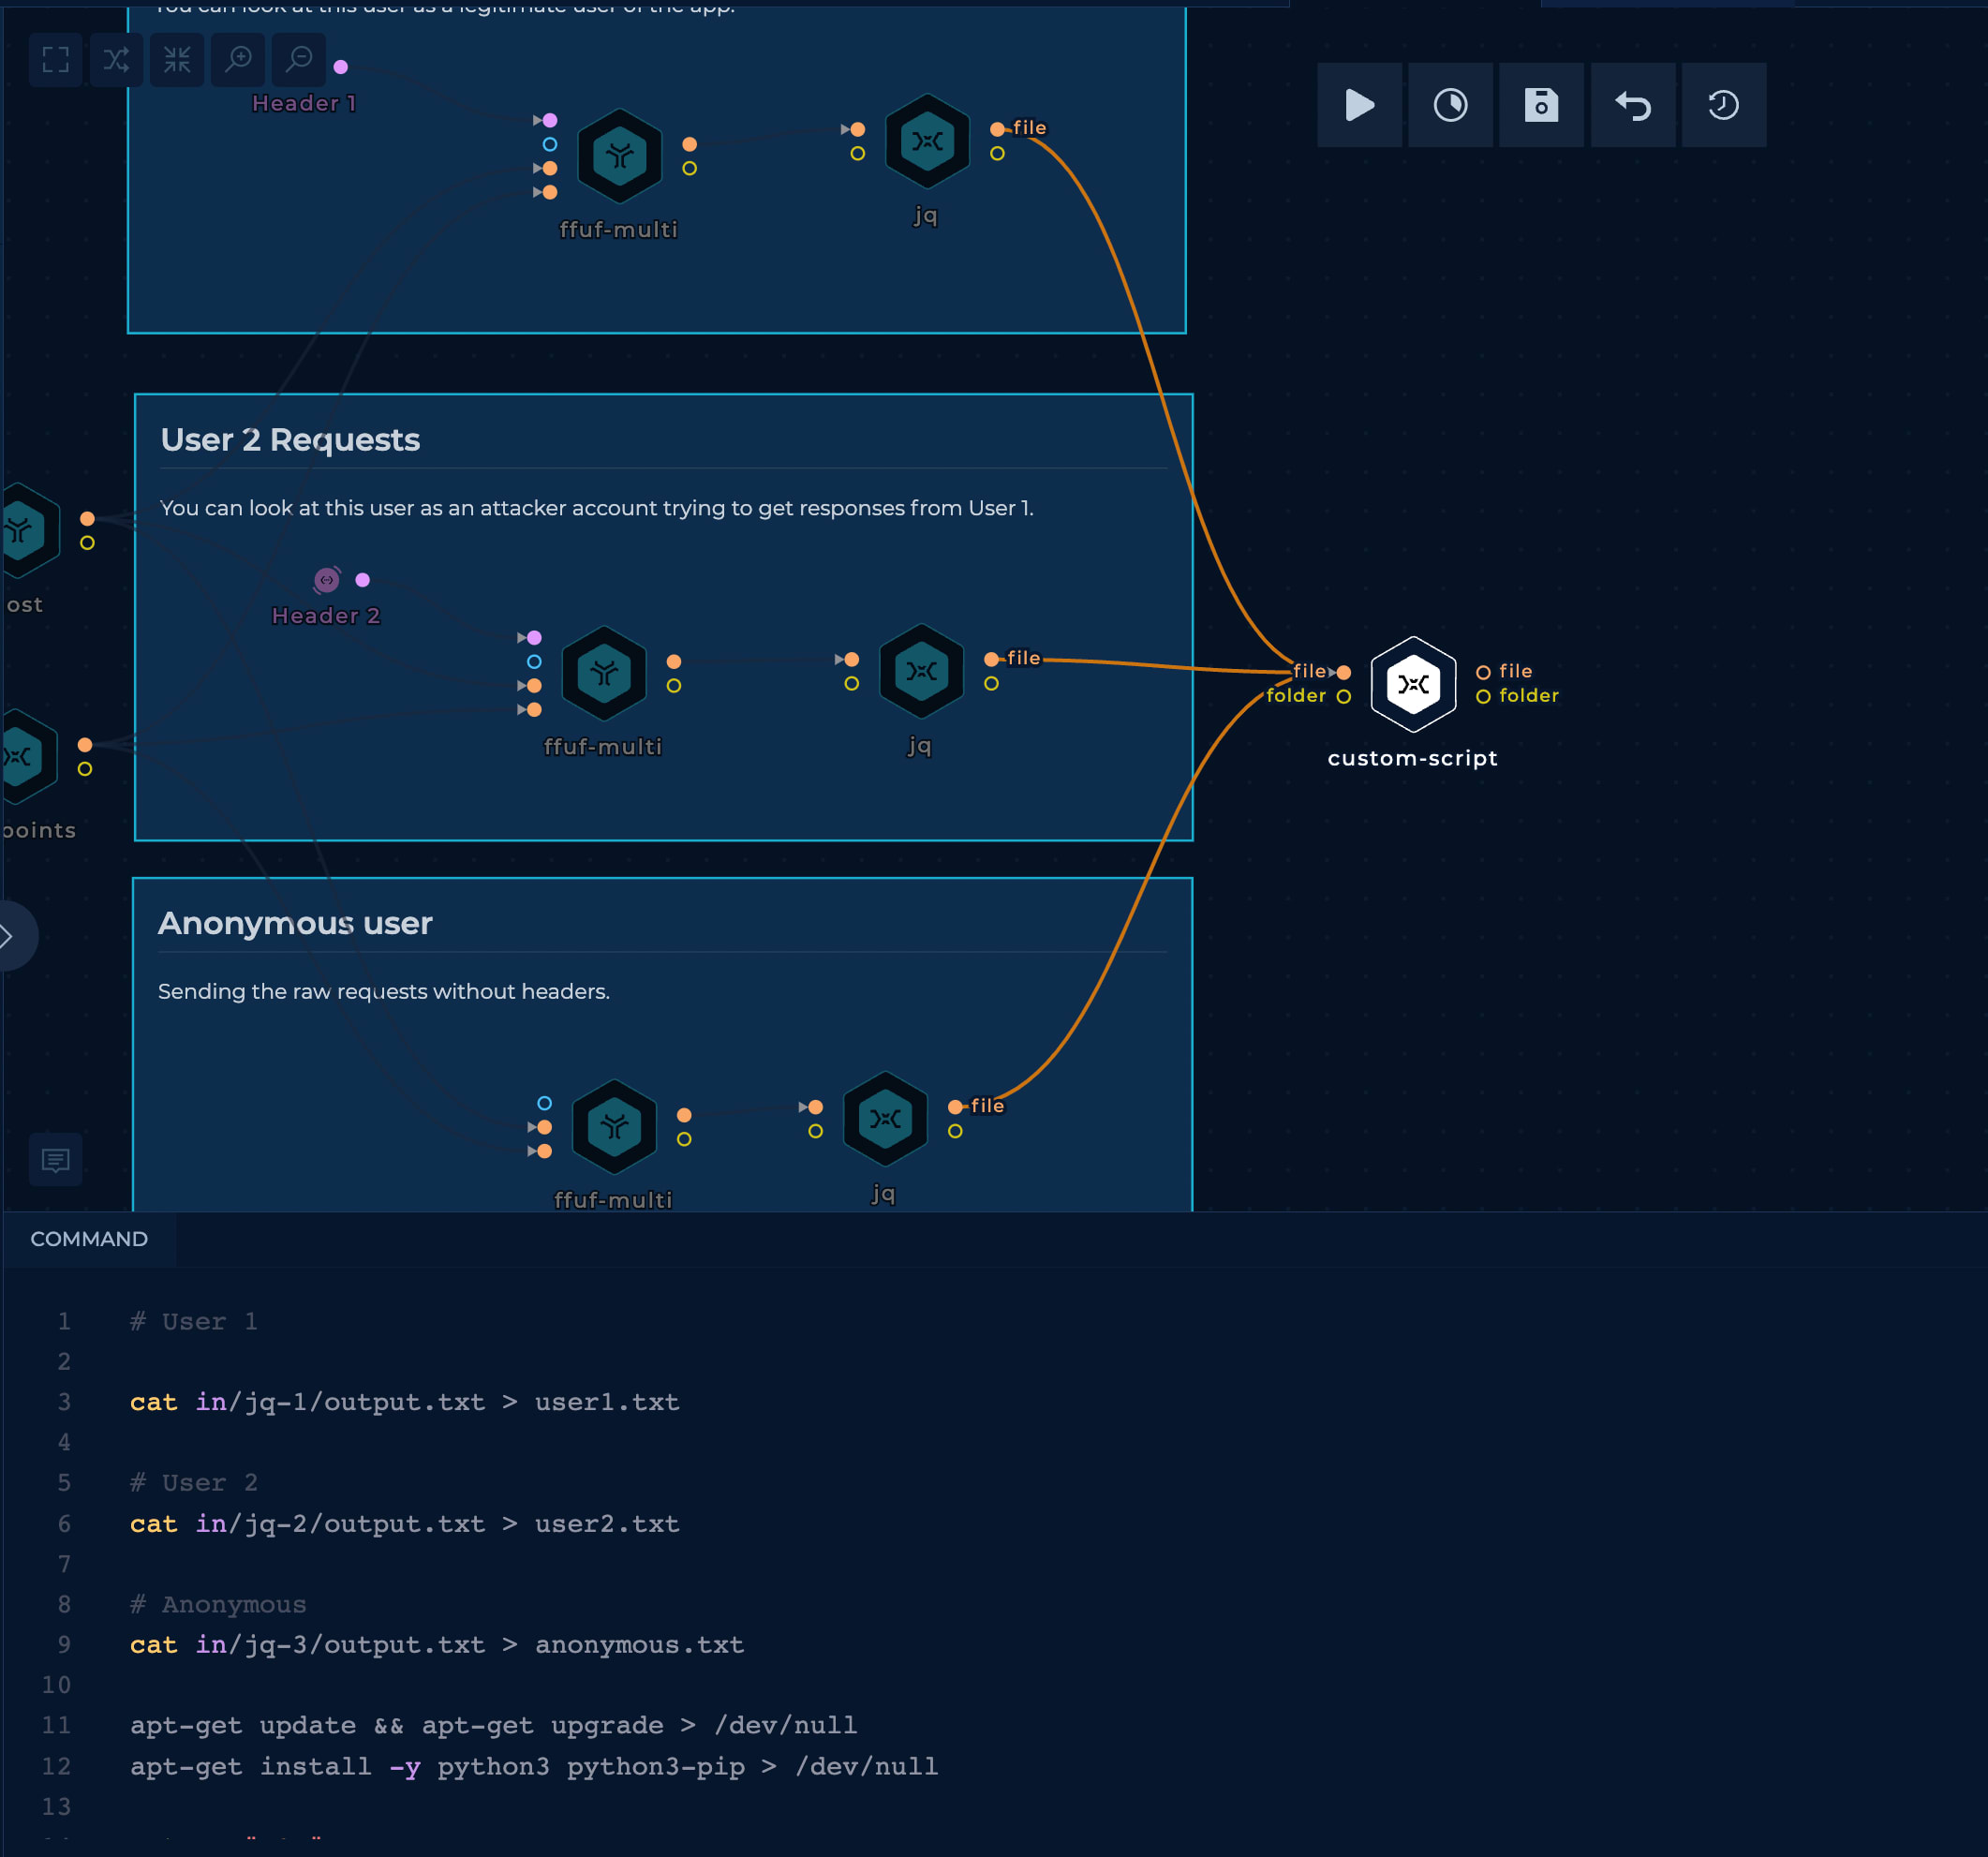
Task: Click the User 2 jq file output port
Action: click(x=991, y=659)
